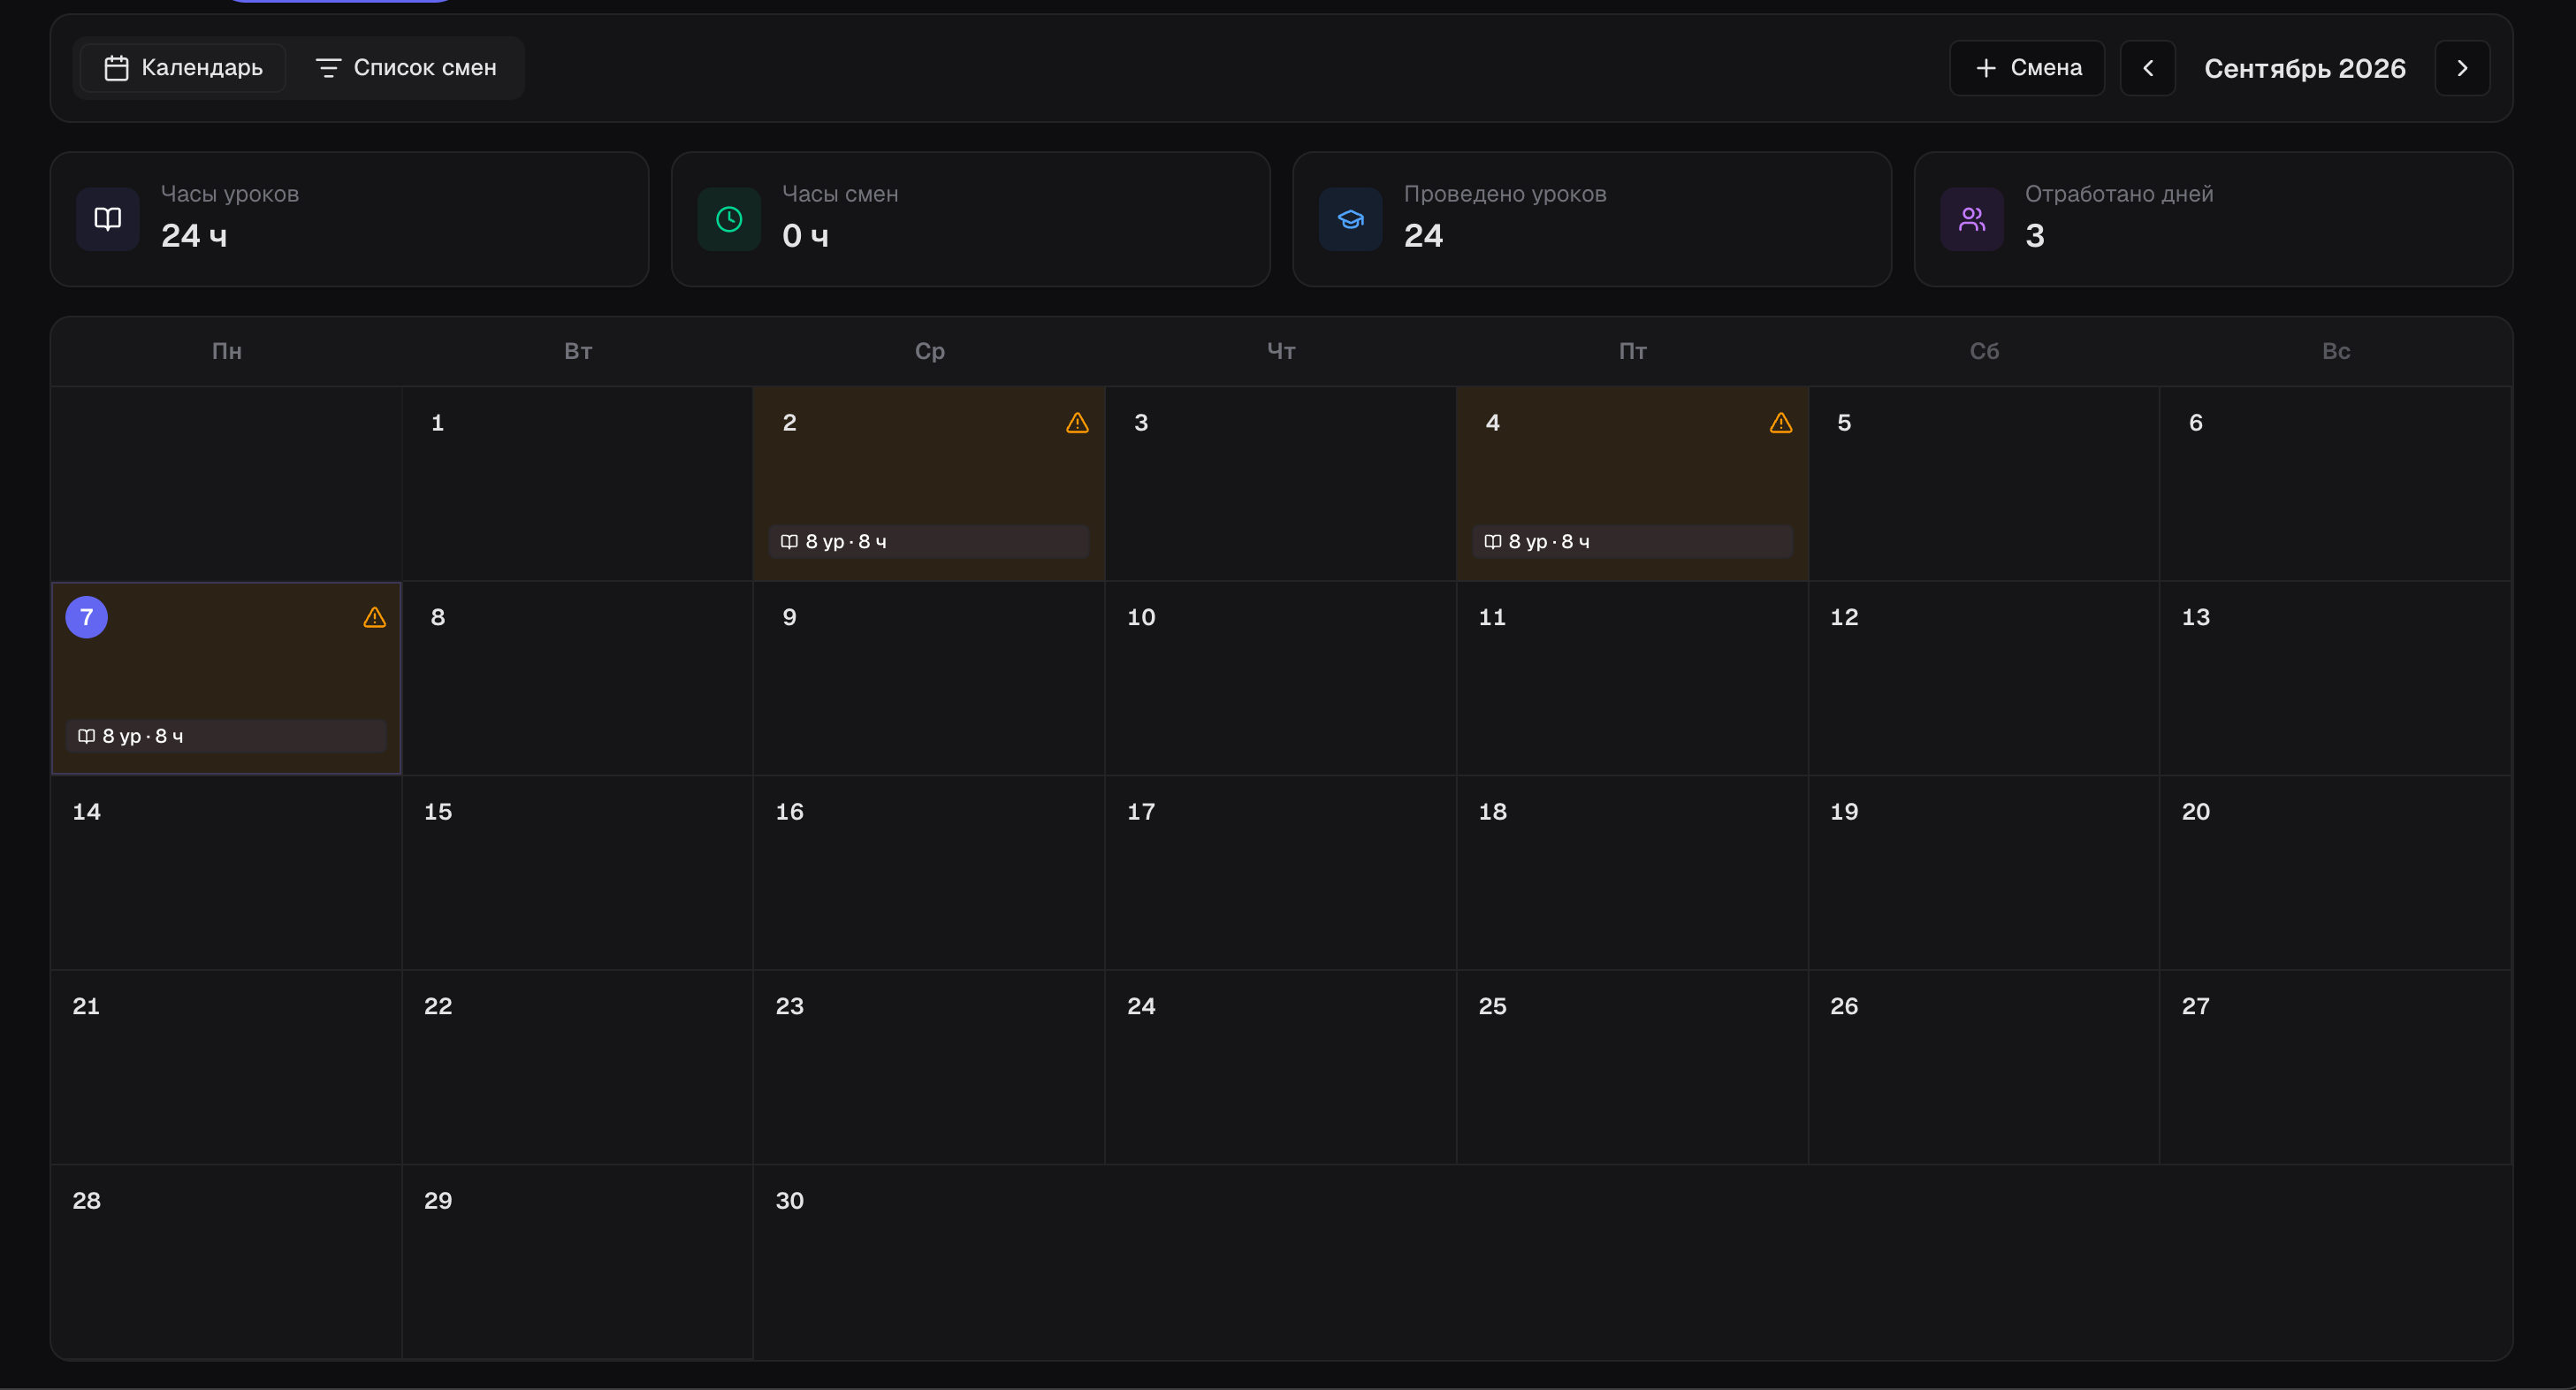Select day 22 in the calendar
2576x1390 pixels.
tap(578, 1067)
